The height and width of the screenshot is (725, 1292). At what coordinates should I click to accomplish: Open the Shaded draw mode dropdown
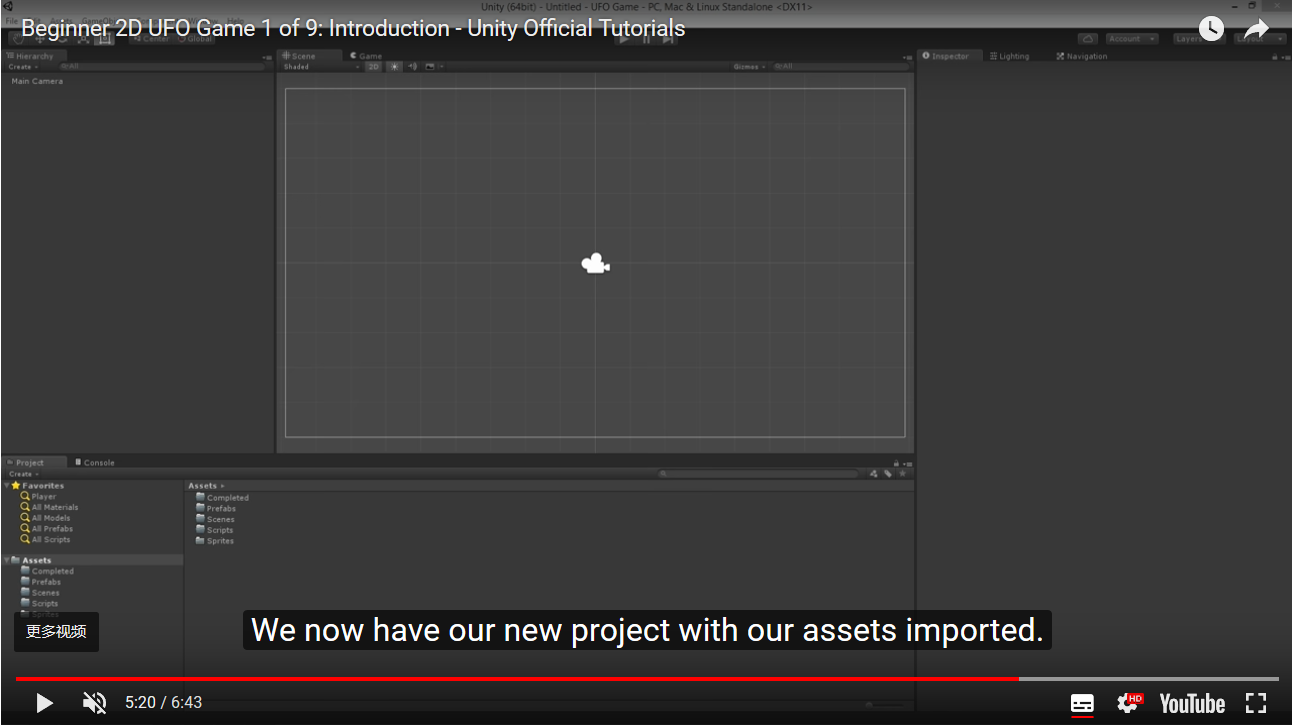coord(320,67)
